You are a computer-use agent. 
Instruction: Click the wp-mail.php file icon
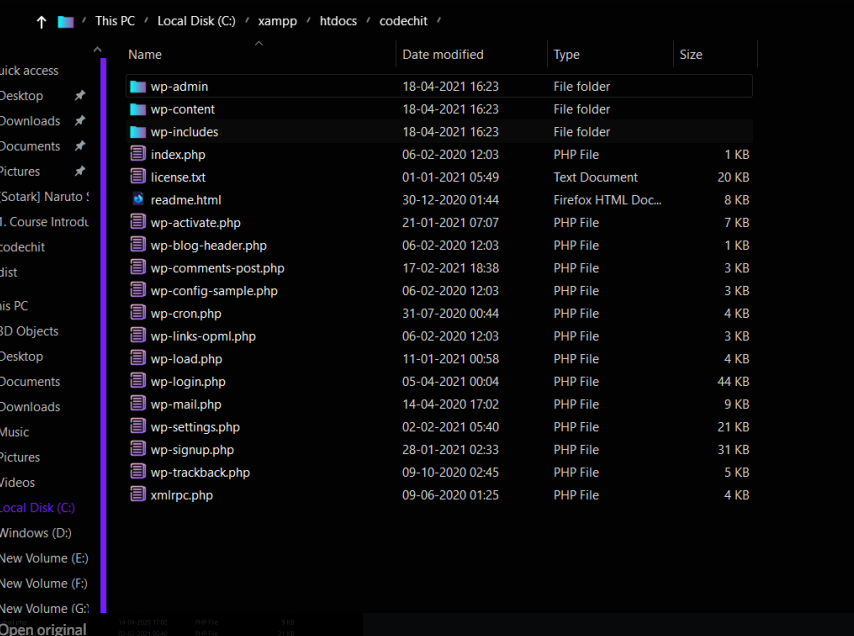[138, 404]
